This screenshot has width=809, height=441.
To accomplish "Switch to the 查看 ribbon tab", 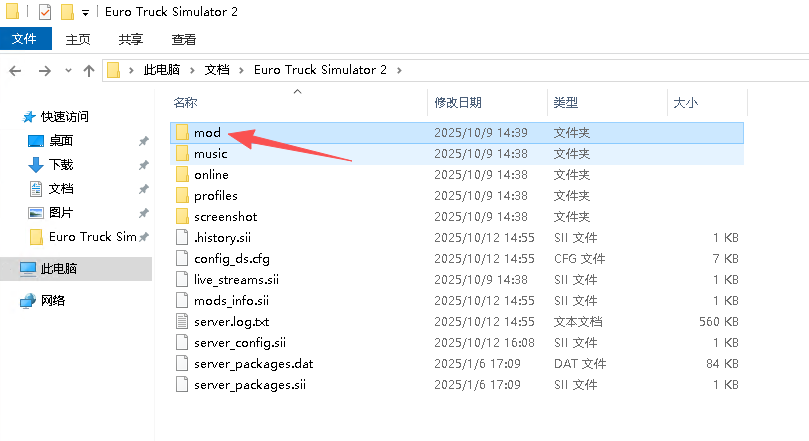I will 184,39.
